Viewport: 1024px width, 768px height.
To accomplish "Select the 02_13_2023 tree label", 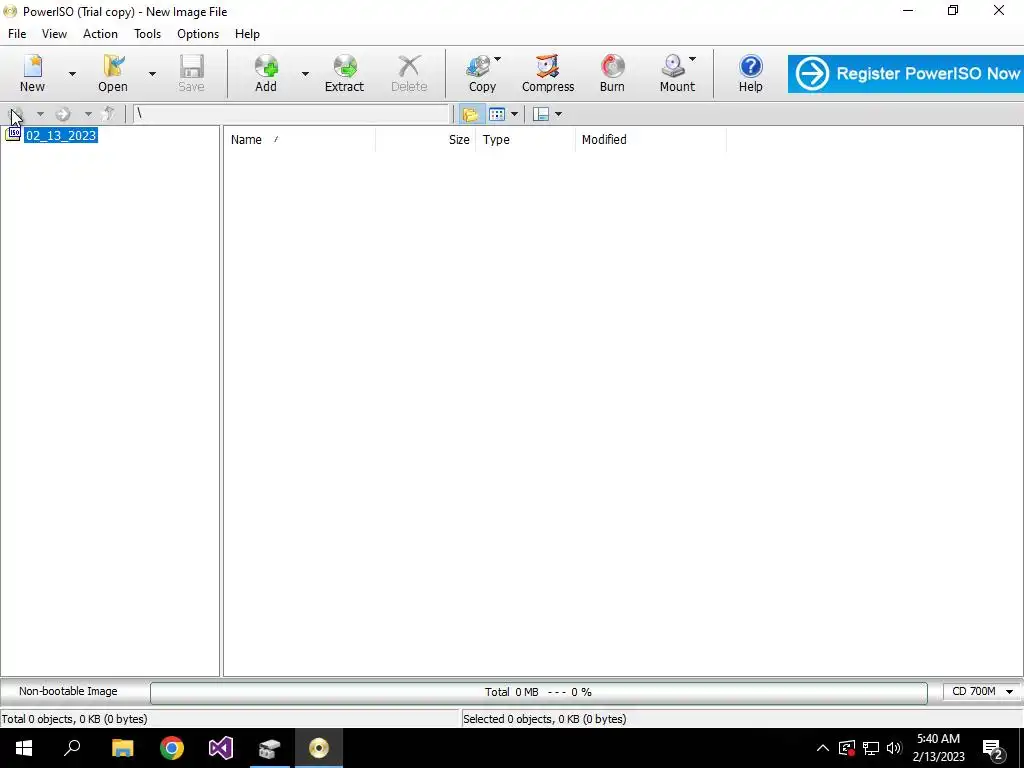I will [61, 135].
